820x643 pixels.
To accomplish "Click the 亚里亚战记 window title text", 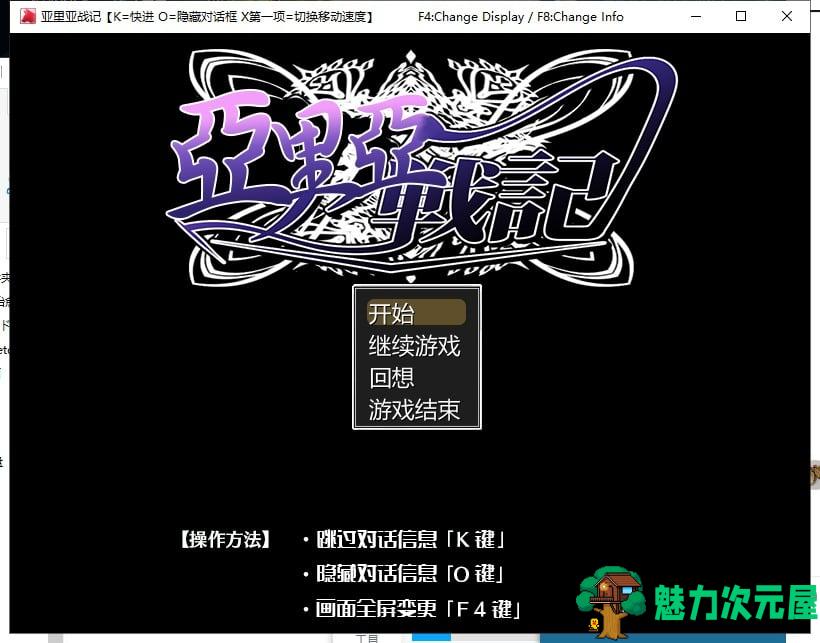I will [x=208, y=17].
